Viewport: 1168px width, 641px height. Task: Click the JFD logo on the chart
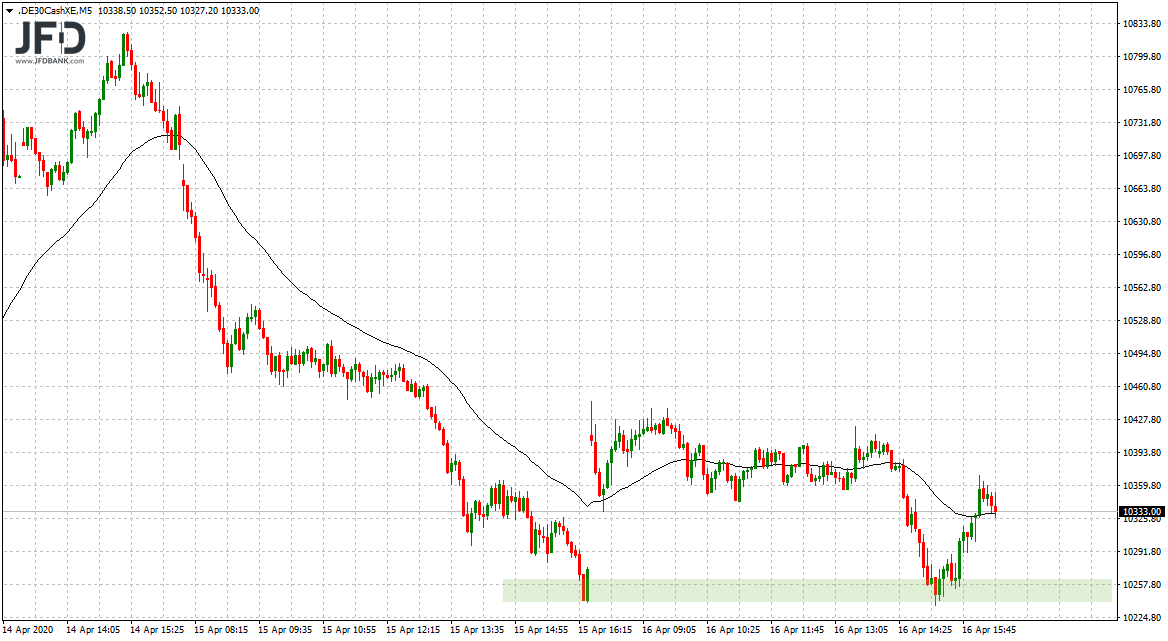(49, 37)
